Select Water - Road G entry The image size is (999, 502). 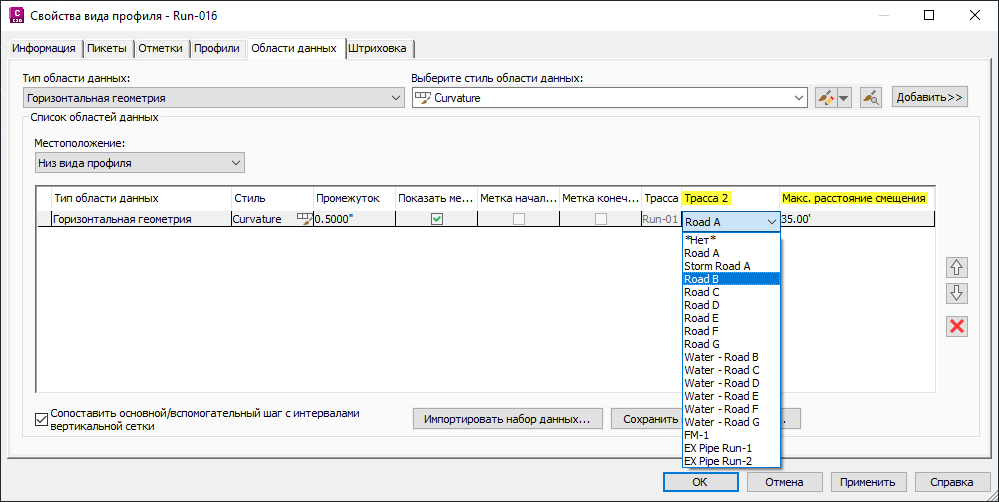click(x=731, y=422)
